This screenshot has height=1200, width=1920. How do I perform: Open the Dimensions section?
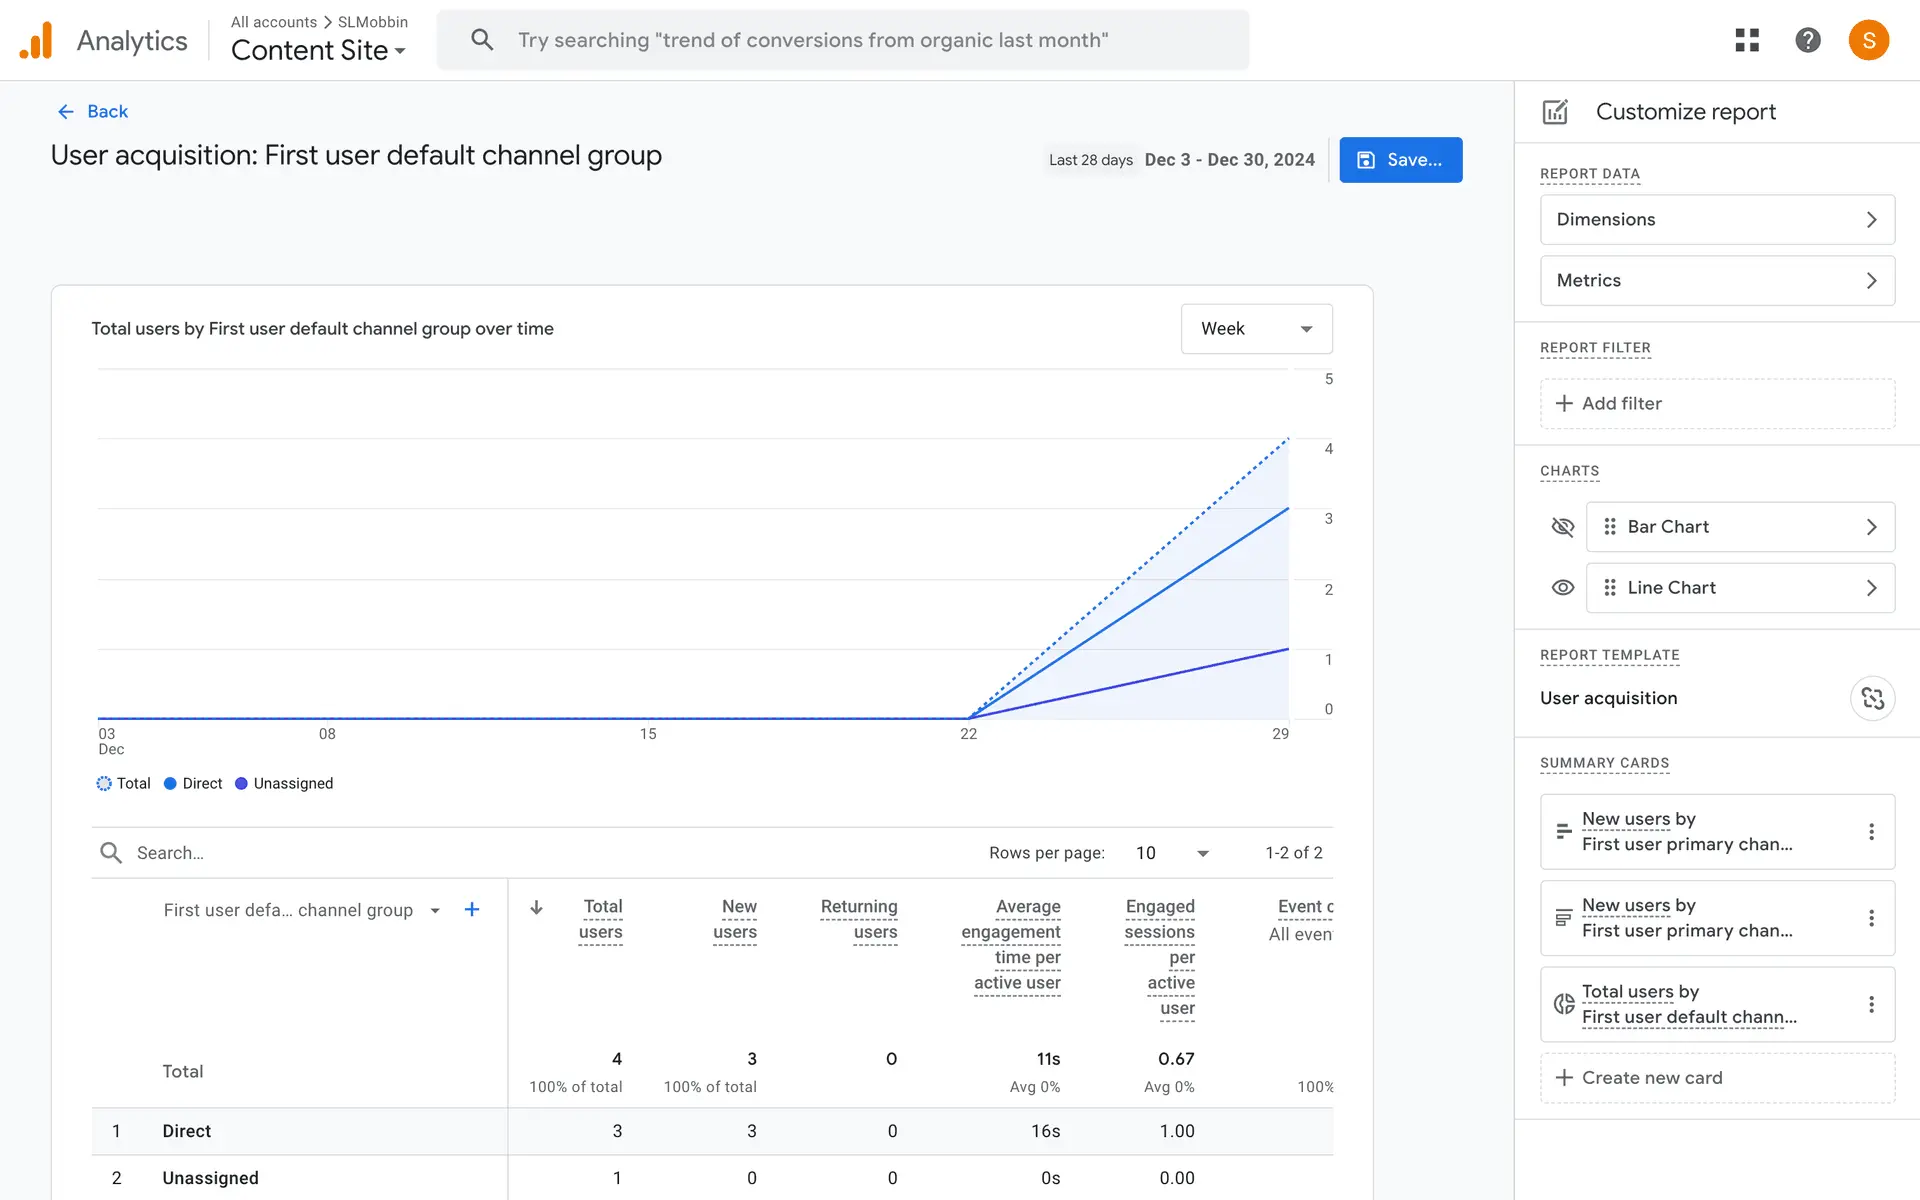(x=1716, y=219)
